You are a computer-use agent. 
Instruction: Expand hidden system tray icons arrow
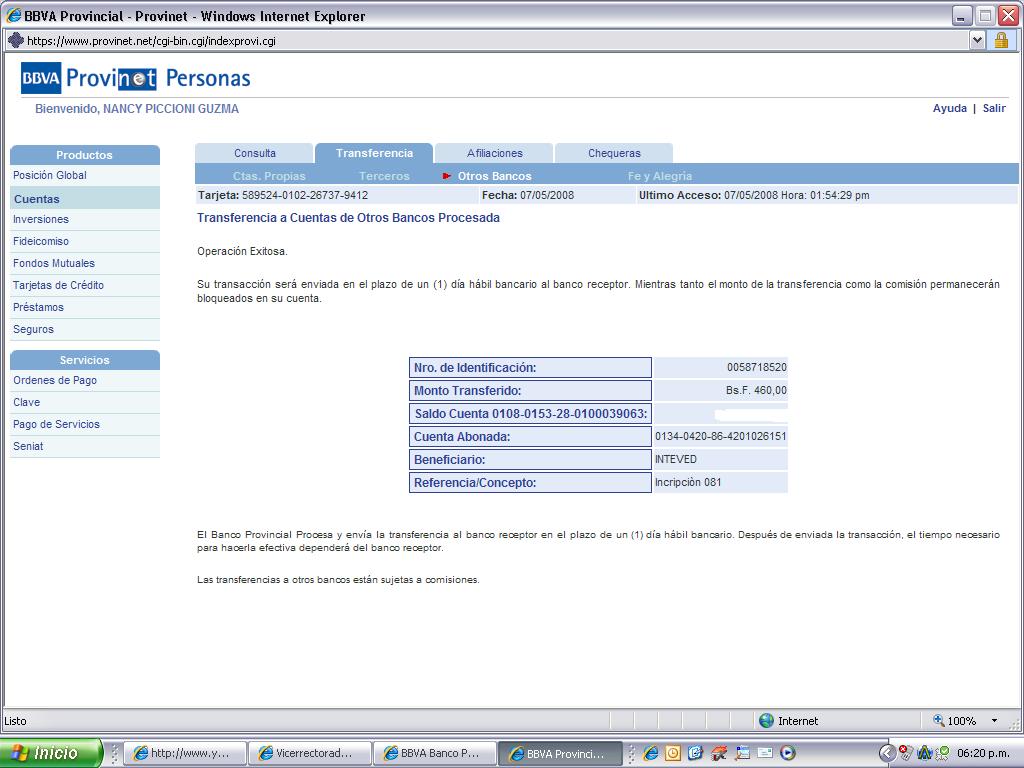coord(886,753)
